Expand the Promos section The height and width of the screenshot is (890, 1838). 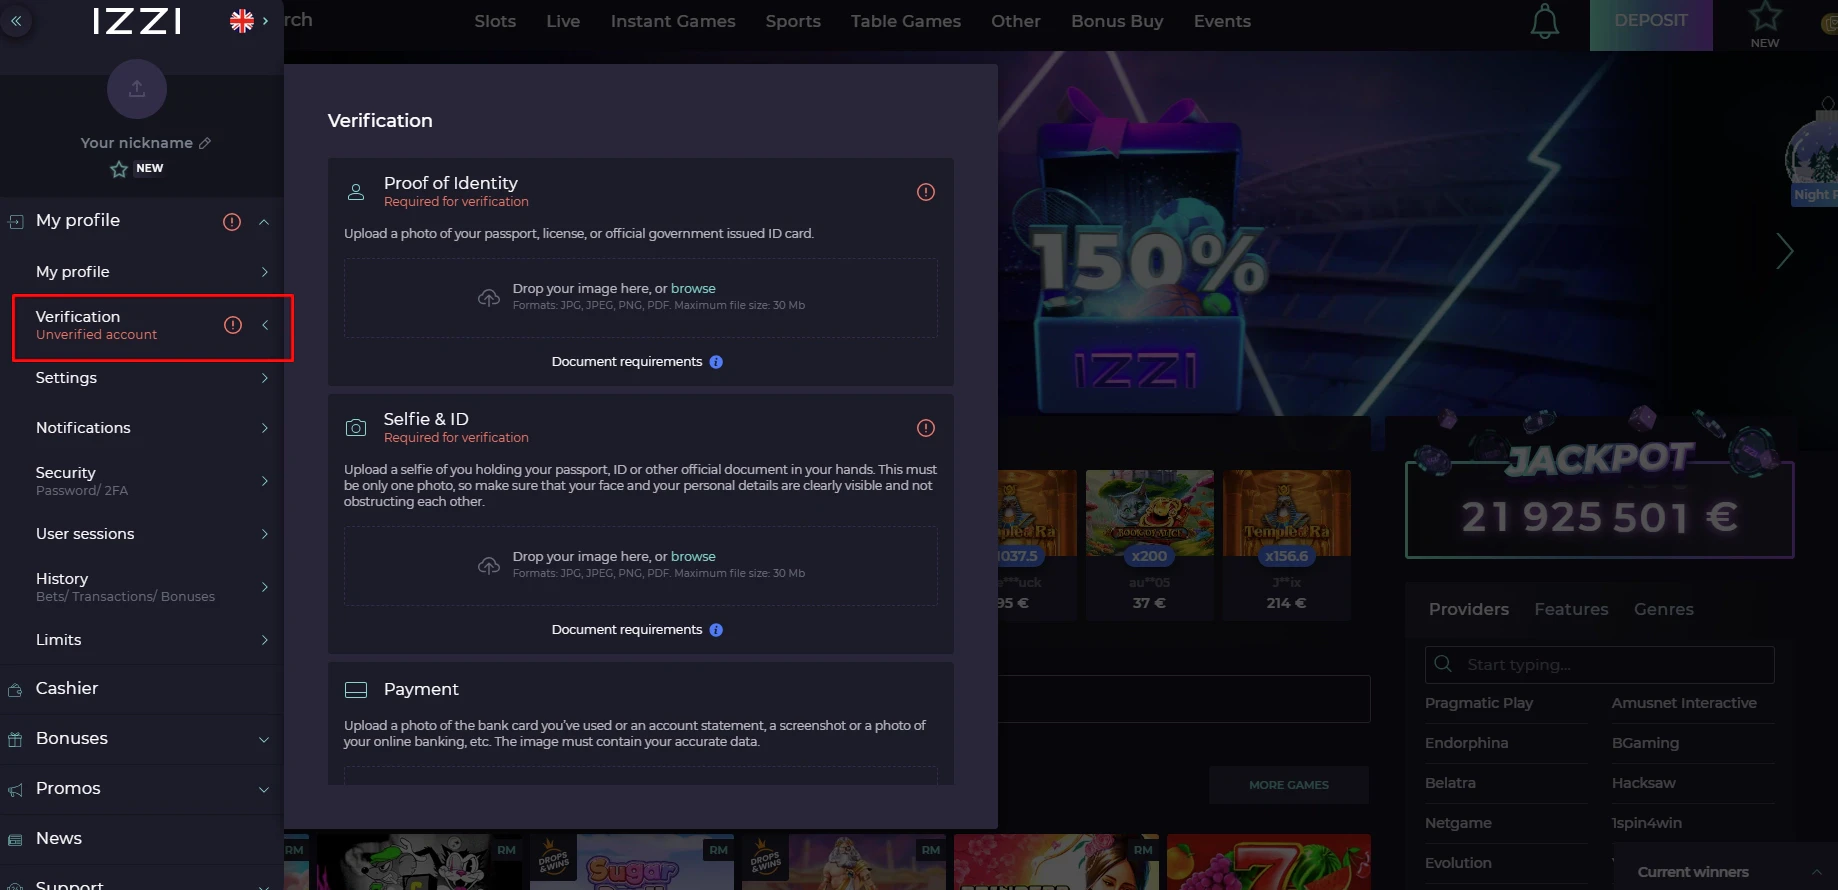[142, 789]
